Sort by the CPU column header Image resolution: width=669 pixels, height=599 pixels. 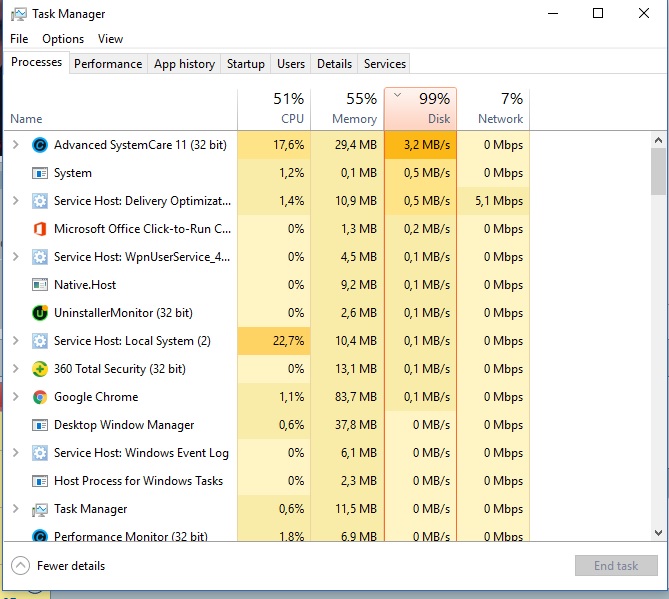(x=274, y=109)
